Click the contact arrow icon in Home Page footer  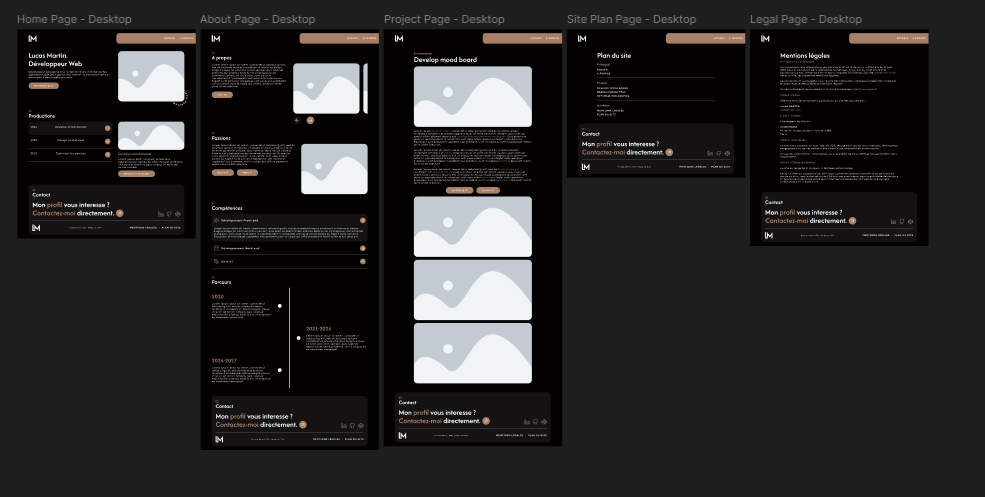(120, 213)
